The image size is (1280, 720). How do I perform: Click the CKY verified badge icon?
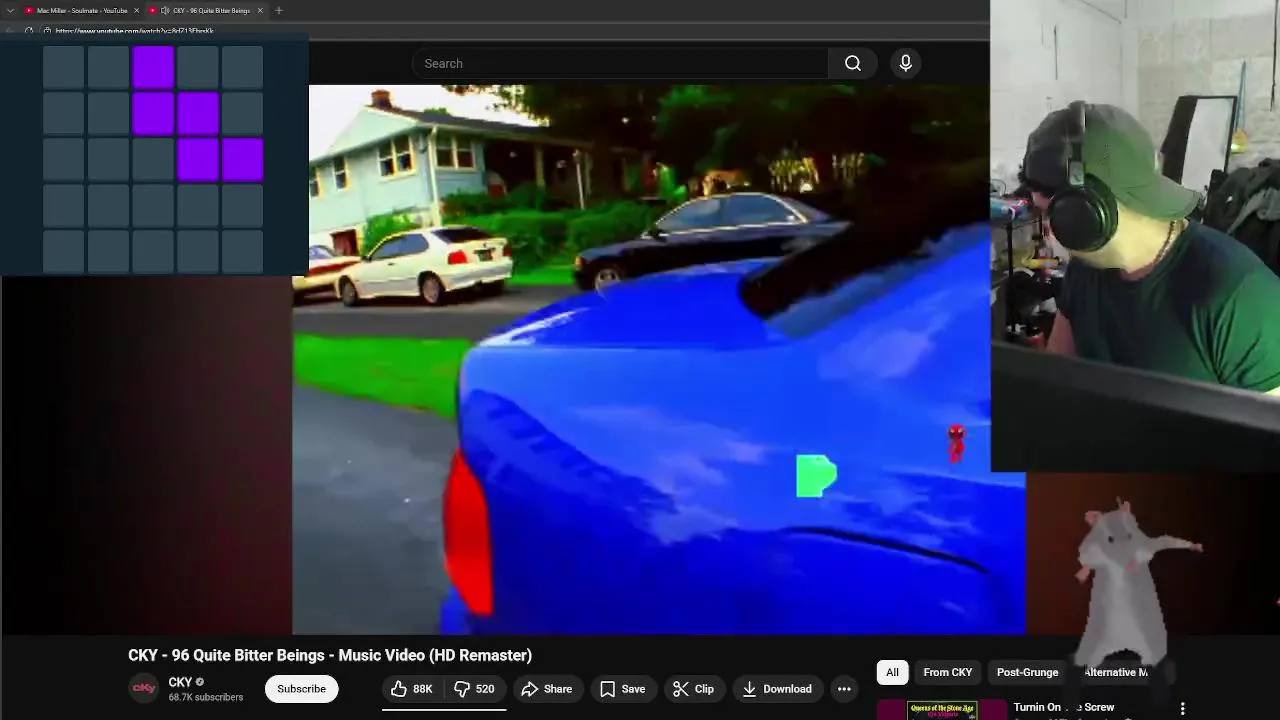[200, 682]
